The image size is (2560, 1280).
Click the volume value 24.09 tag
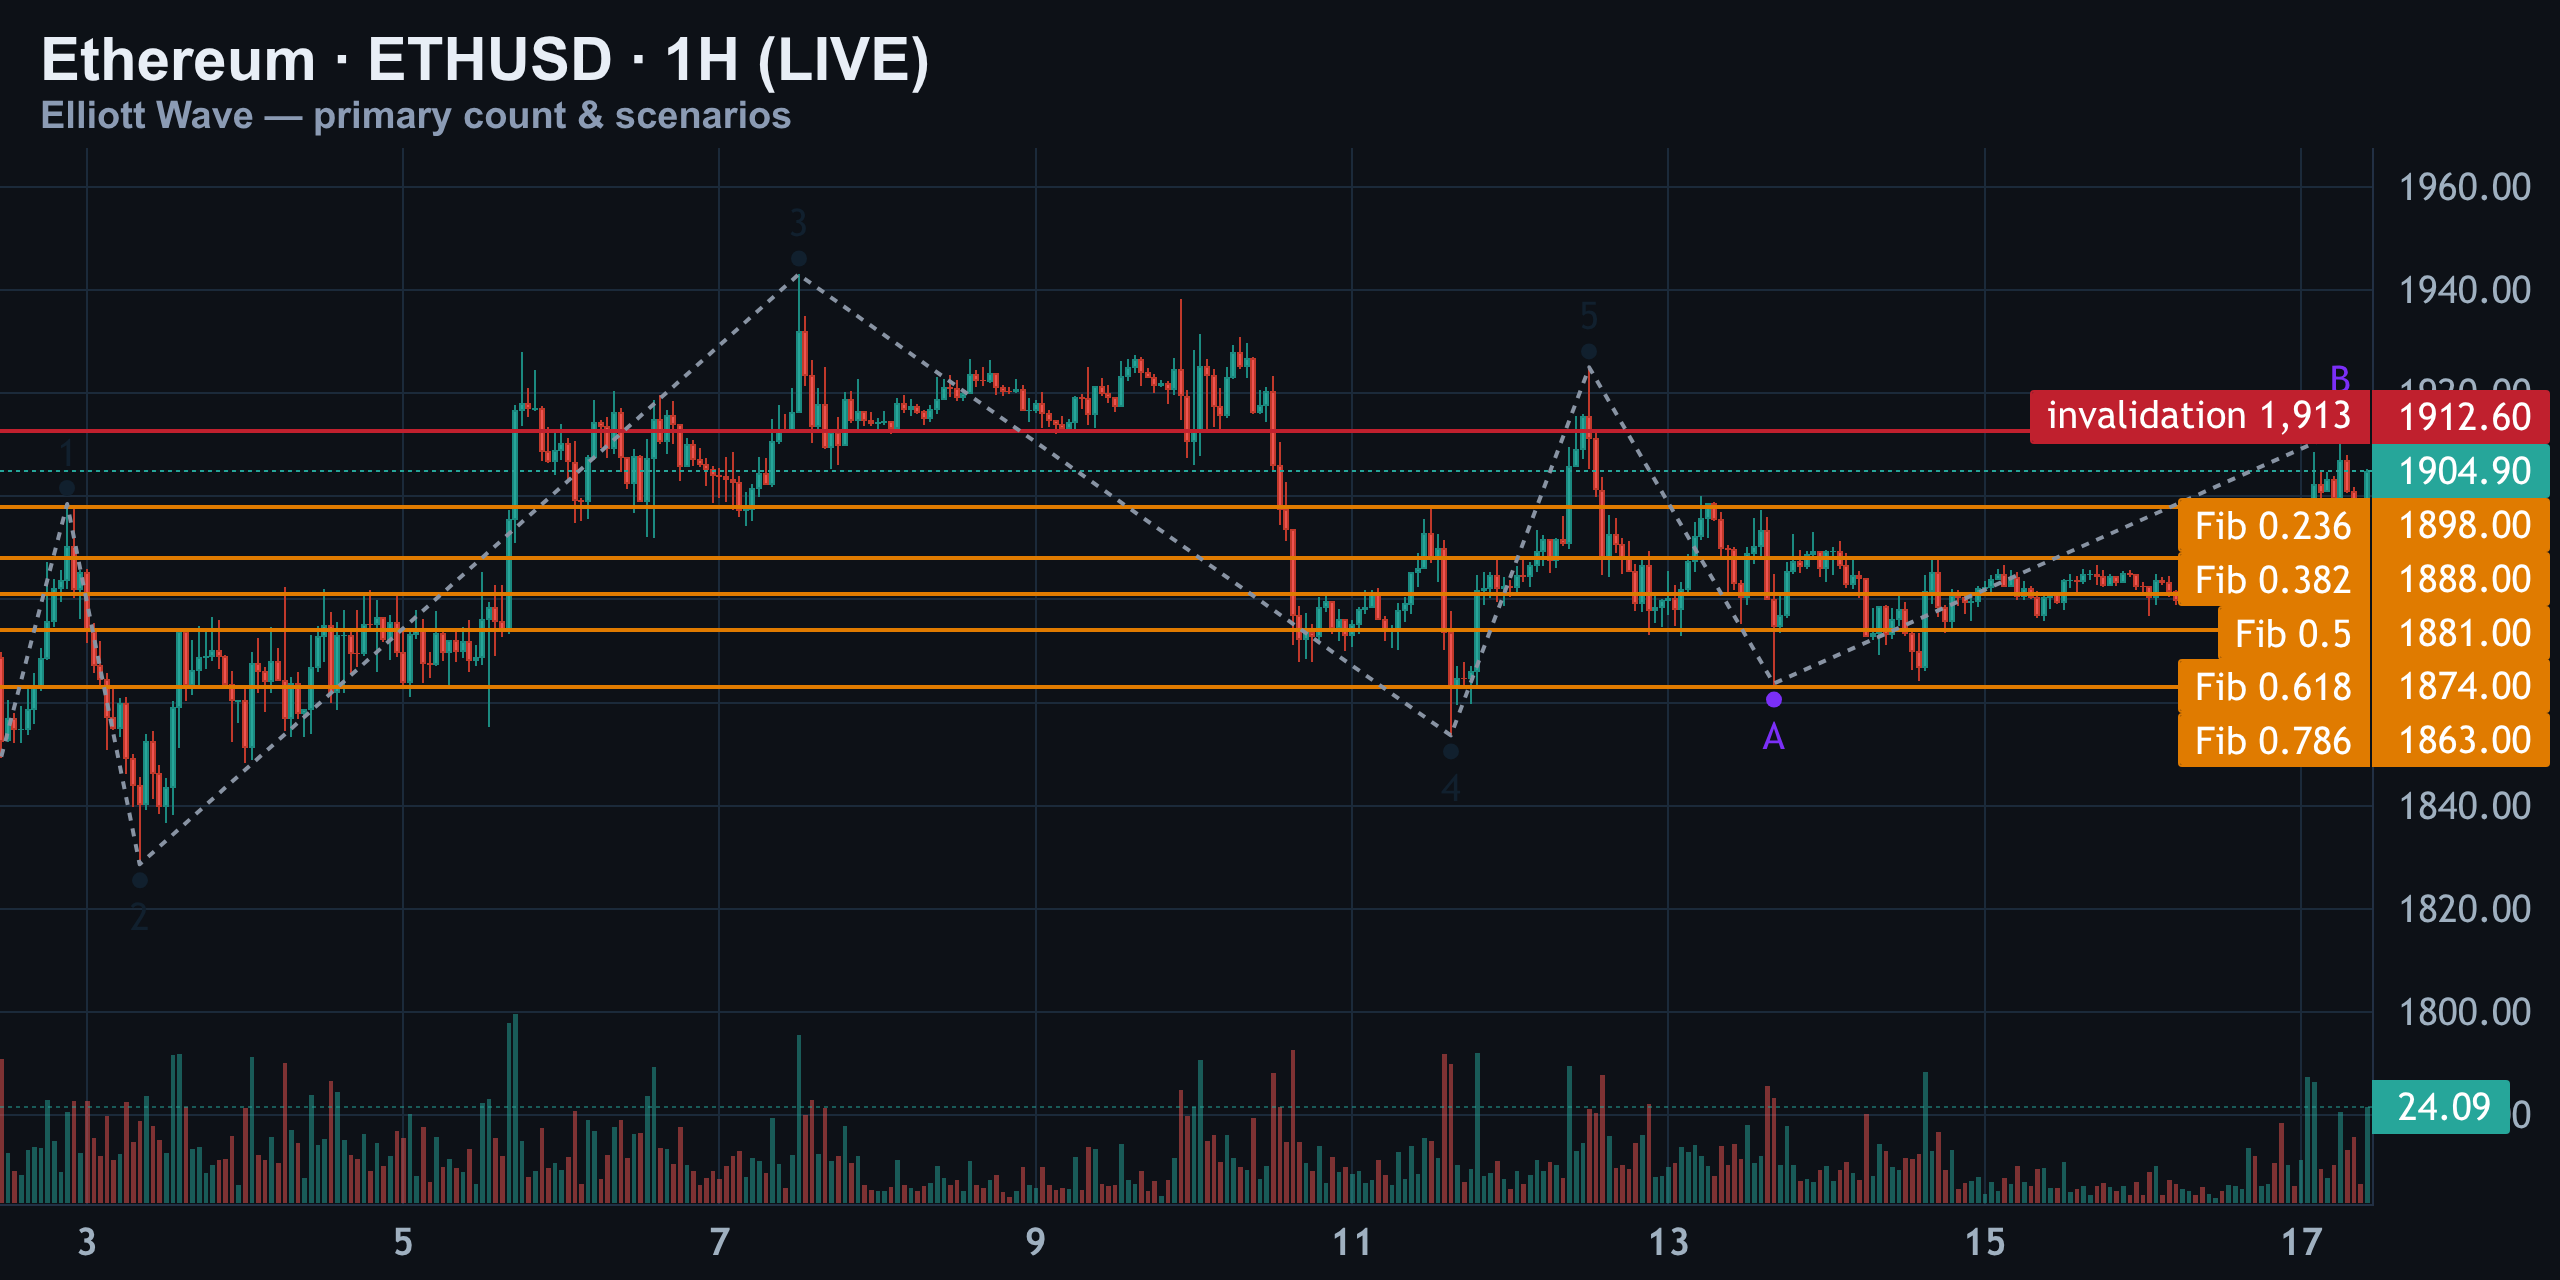[2441, 1107]
